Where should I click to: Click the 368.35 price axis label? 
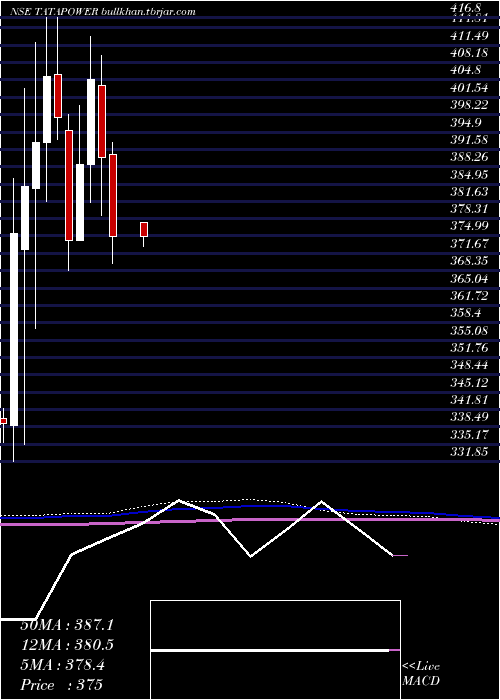[469, 261]
